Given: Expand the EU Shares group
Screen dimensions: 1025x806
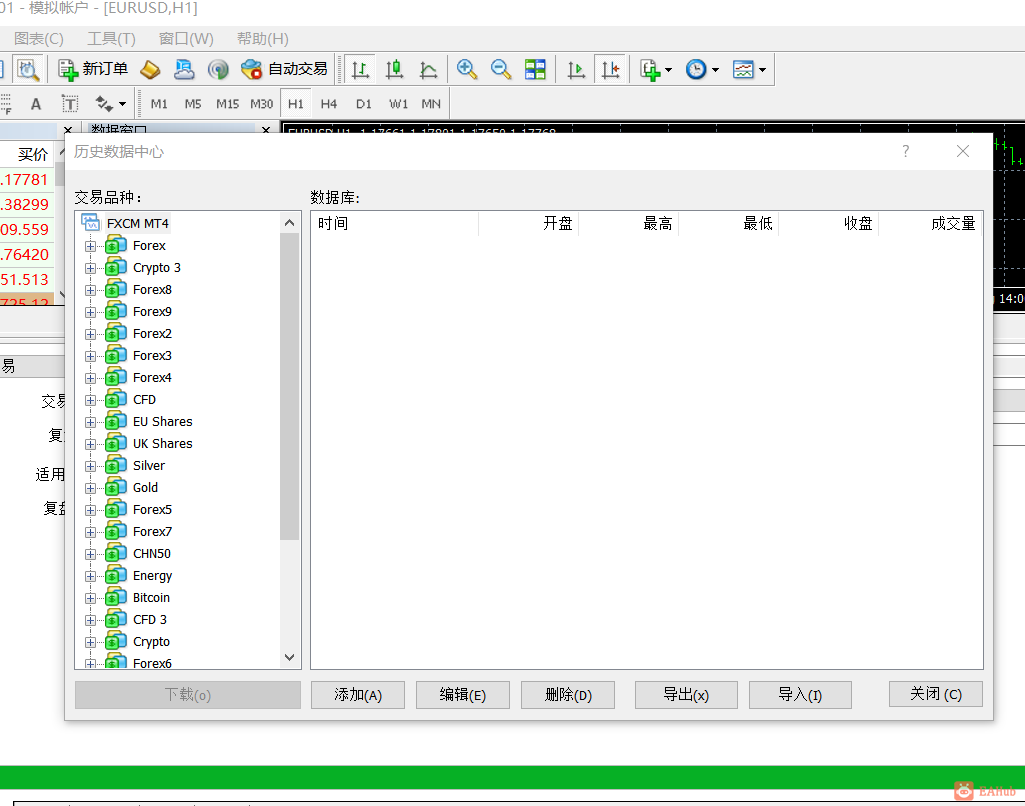Looking at the screenshot, I should tap(90, 422).
